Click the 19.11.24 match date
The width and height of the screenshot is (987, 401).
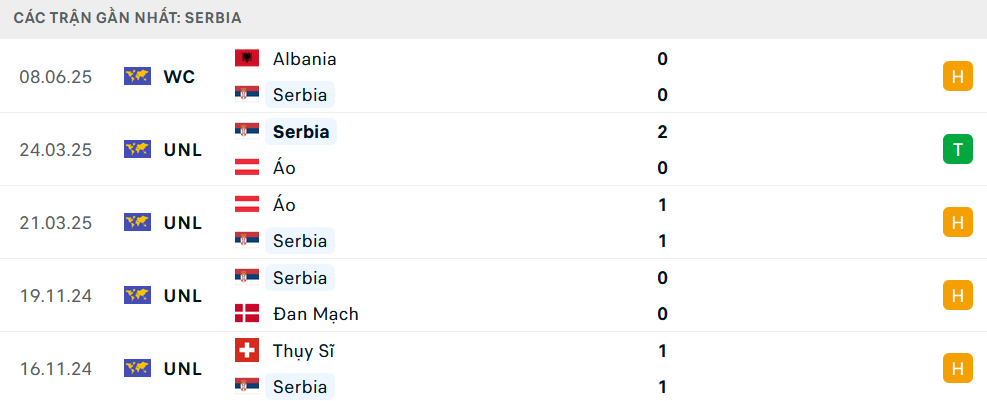coord(56,296)
